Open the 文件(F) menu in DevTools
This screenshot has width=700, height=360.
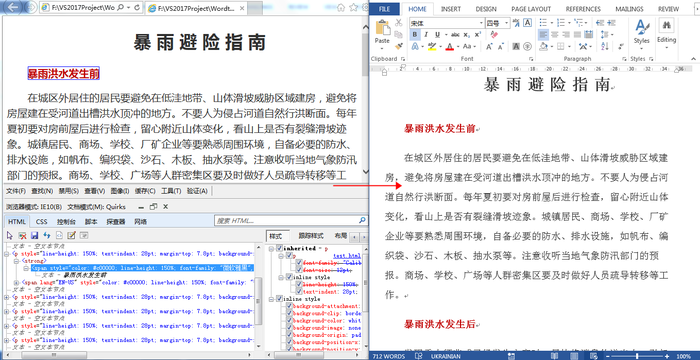16,191
